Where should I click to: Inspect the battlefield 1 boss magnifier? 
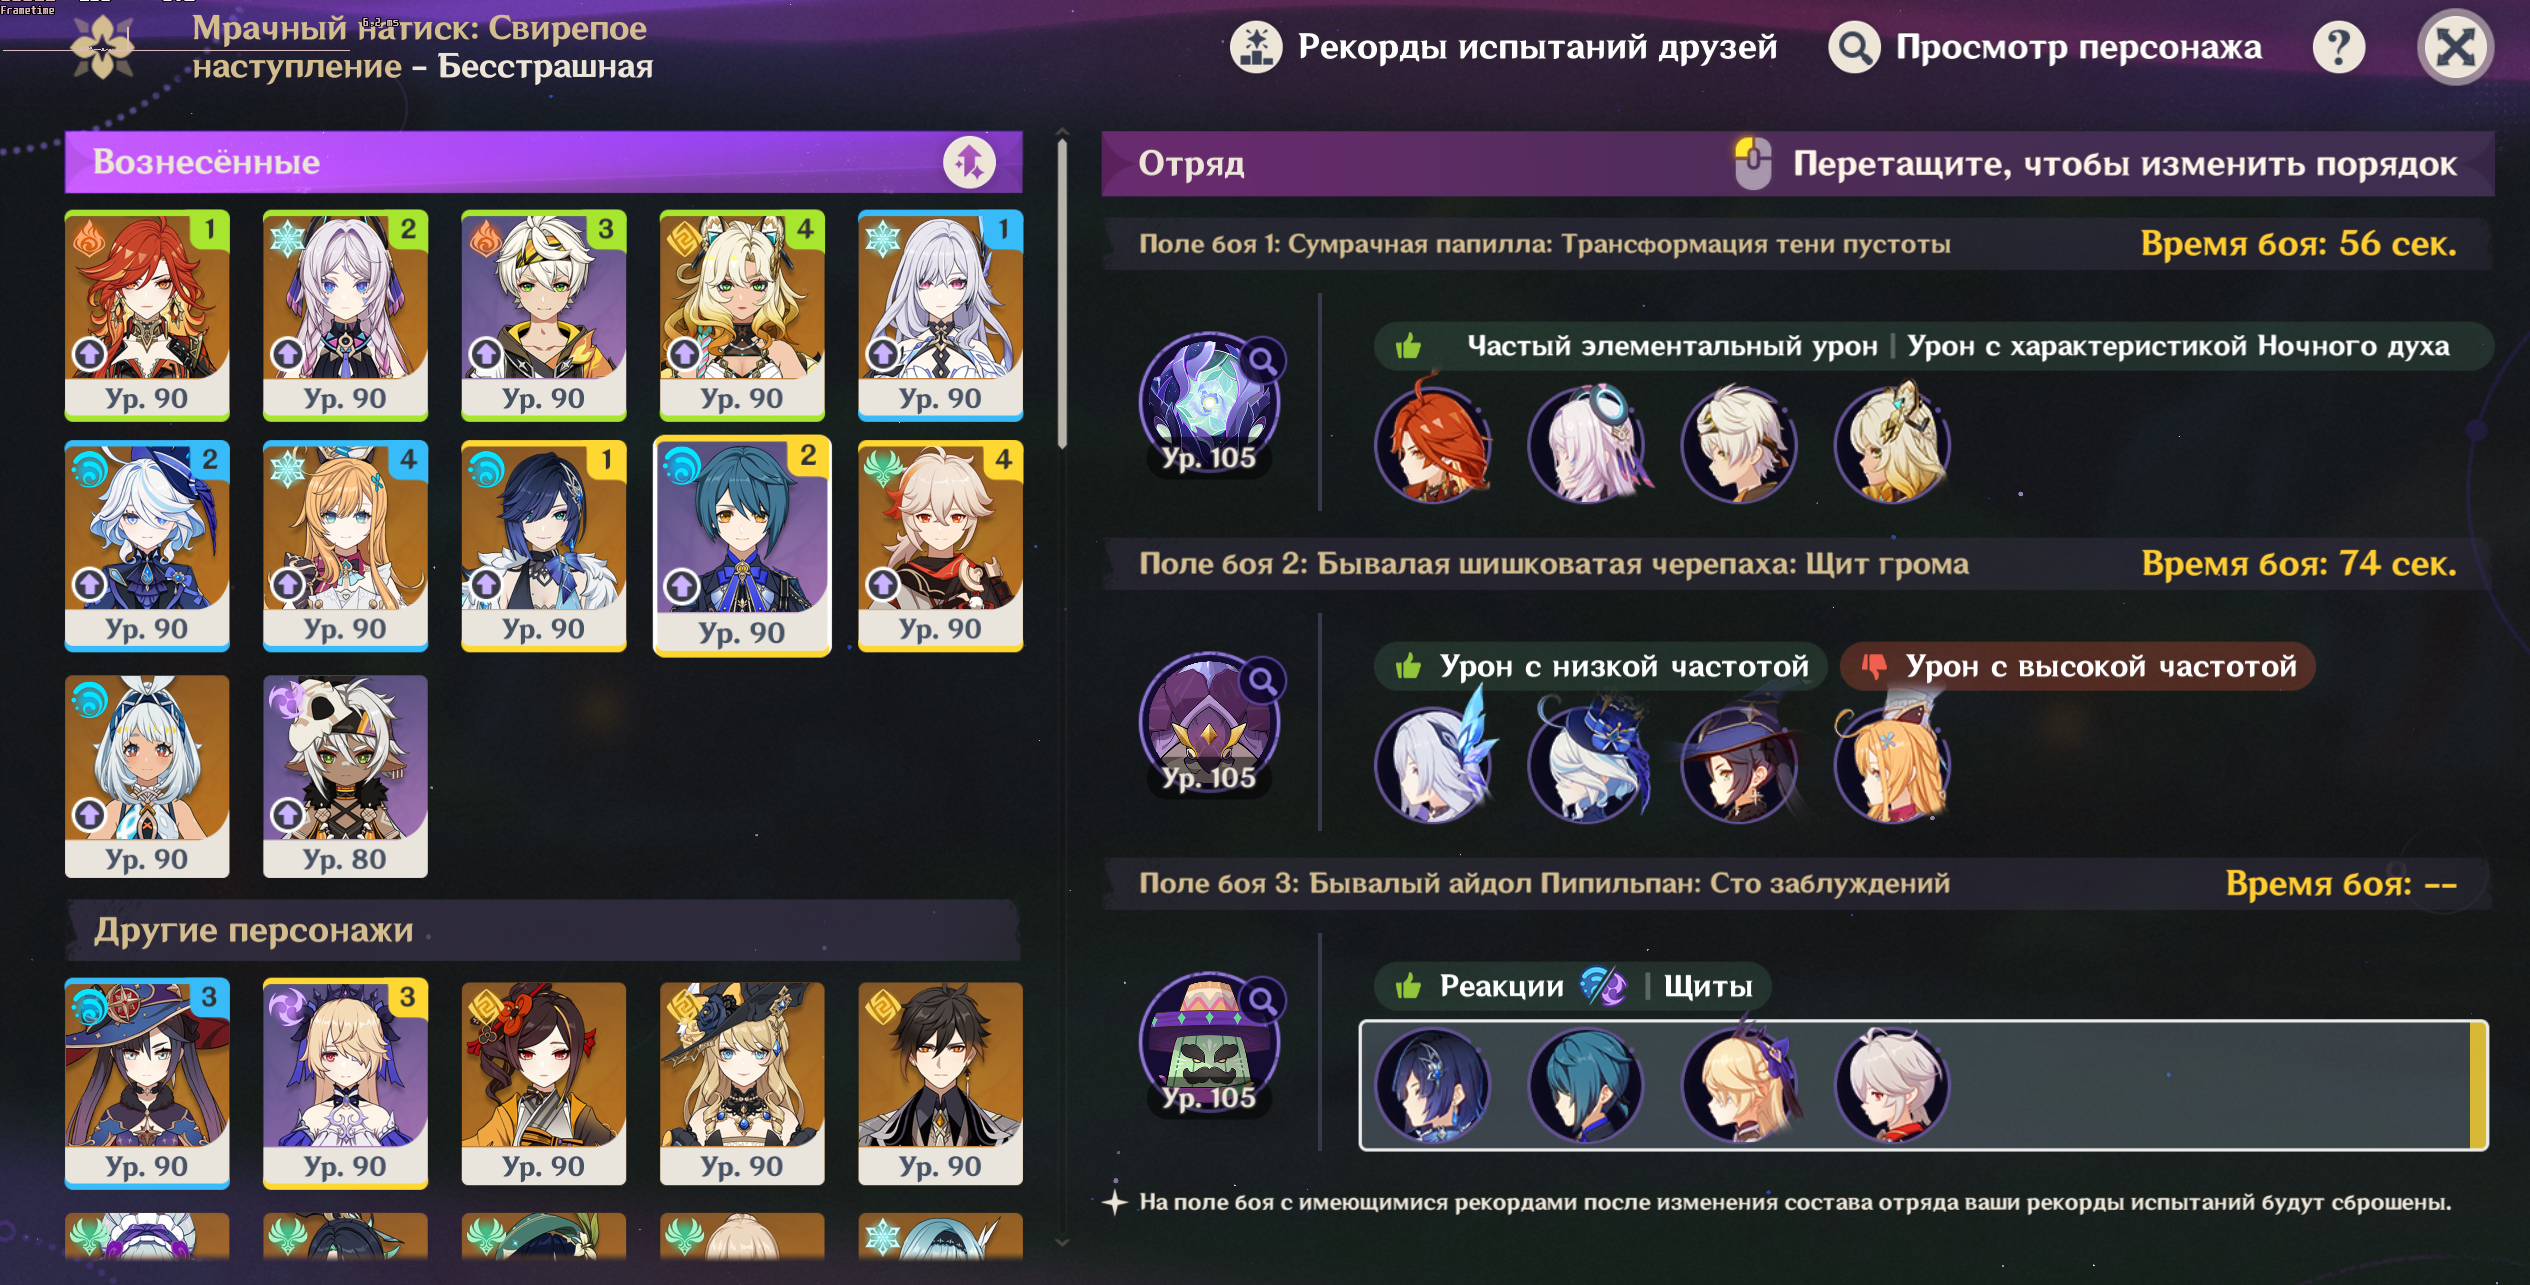click(1263, 360)
